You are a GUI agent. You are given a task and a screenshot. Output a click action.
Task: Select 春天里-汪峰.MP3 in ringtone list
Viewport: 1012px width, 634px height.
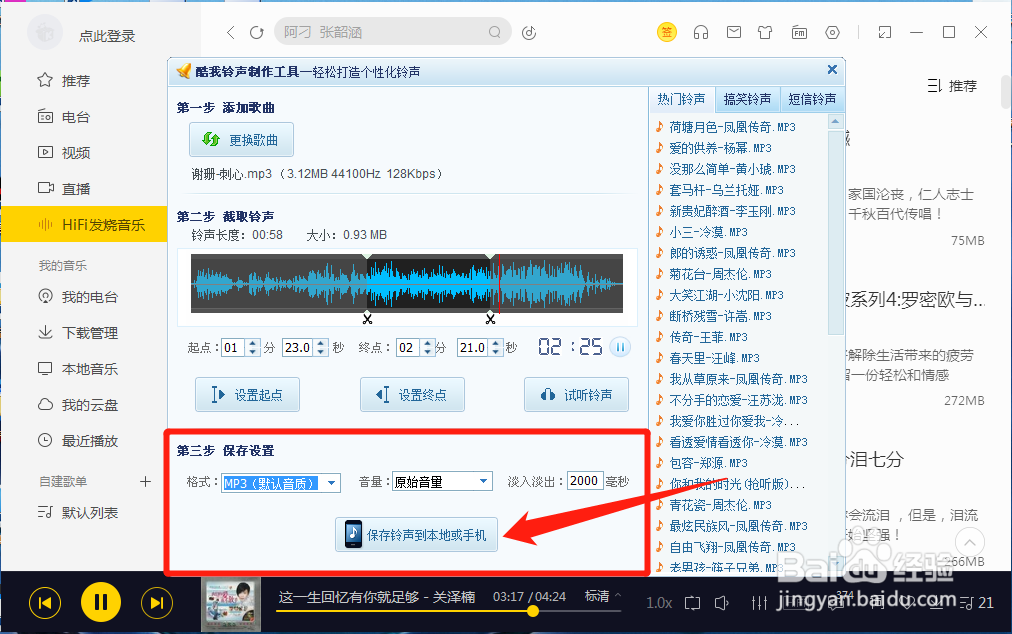tap(714, 358)
